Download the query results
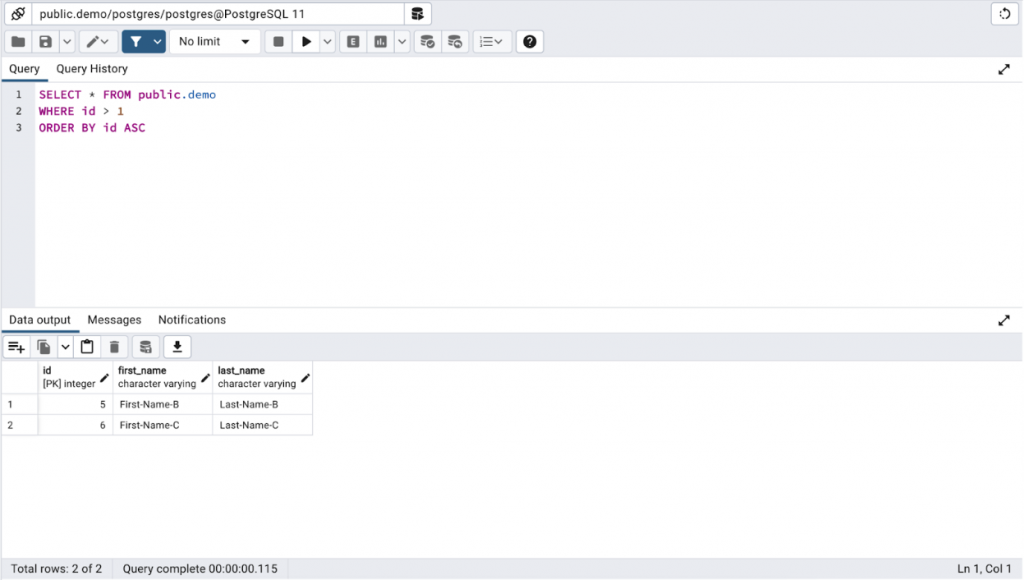The width and height of the screenshot is (1024, 580). click(x=177, y=346)
